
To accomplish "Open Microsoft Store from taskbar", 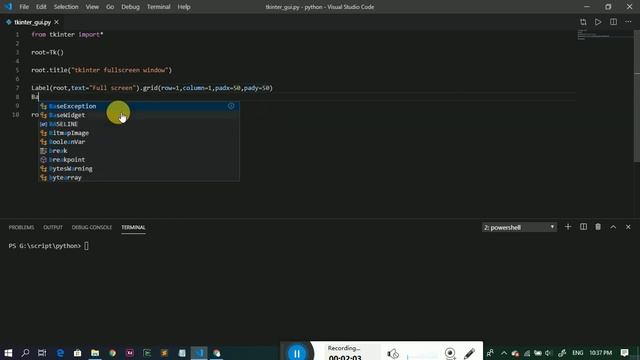I will pos(78,353).
